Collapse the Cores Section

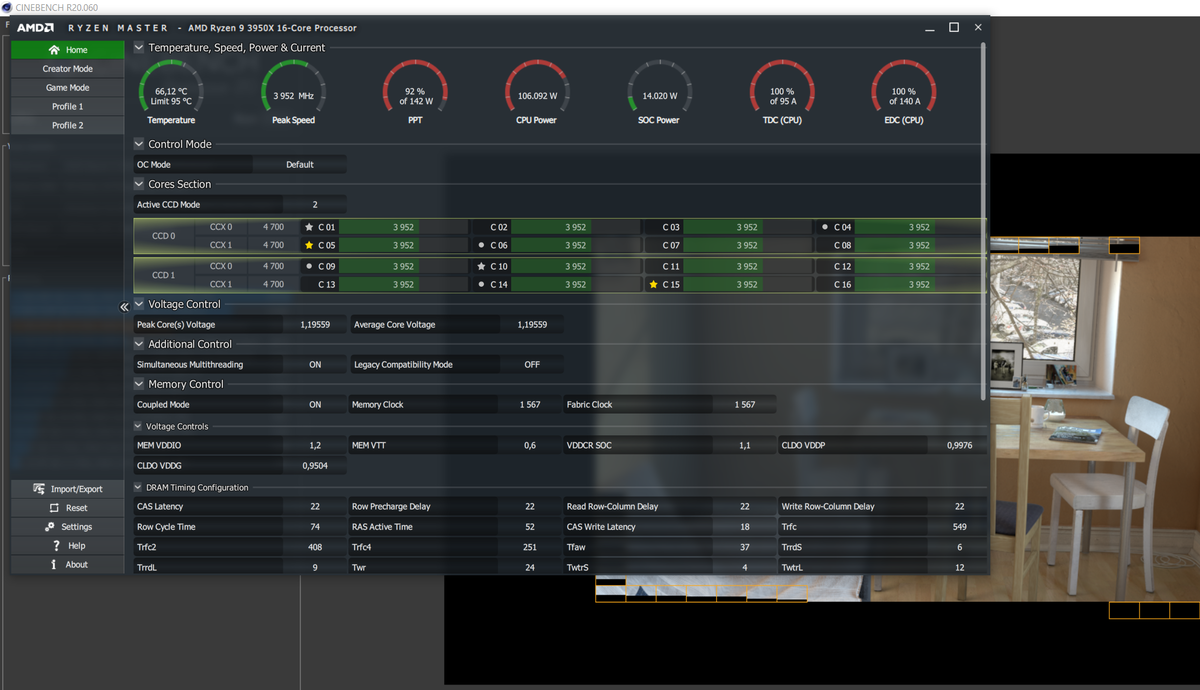point(139,184)
